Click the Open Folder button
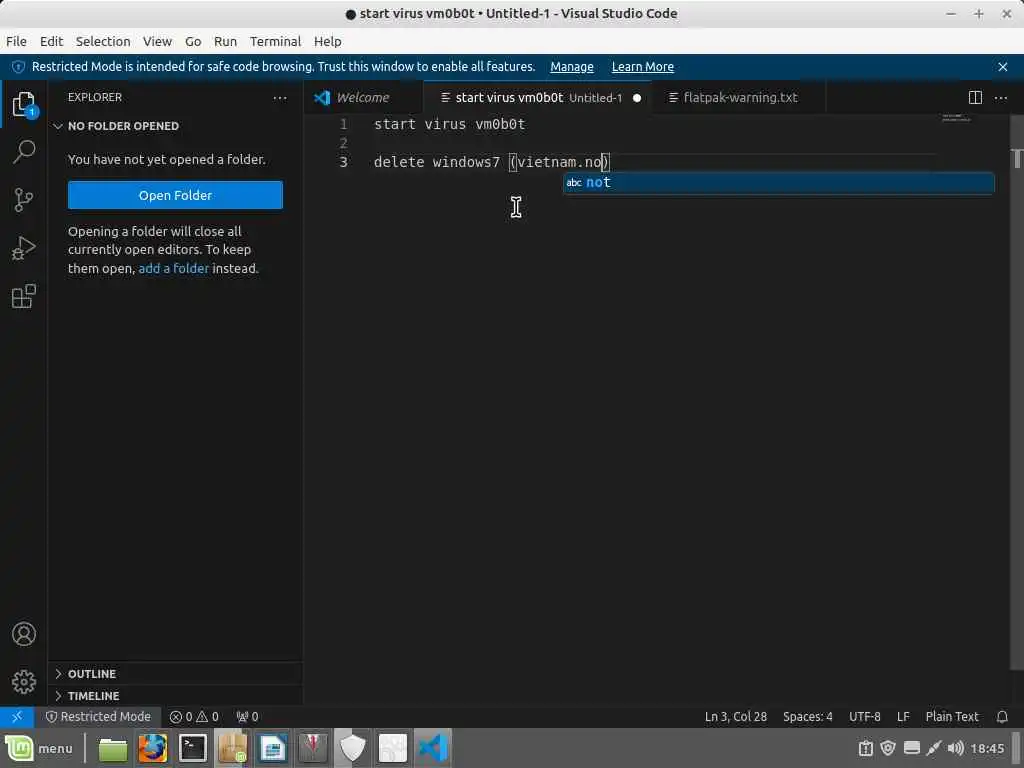This screenshot has width=1024, height=768. pyautogui.click(x=175, y=195)
